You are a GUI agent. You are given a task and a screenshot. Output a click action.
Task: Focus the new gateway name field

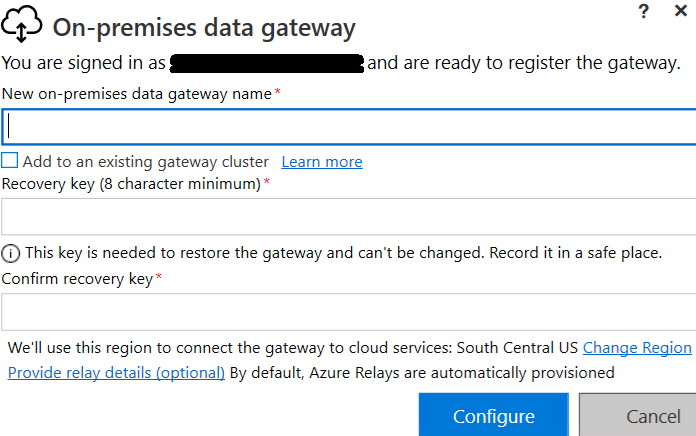pos(348,127)
